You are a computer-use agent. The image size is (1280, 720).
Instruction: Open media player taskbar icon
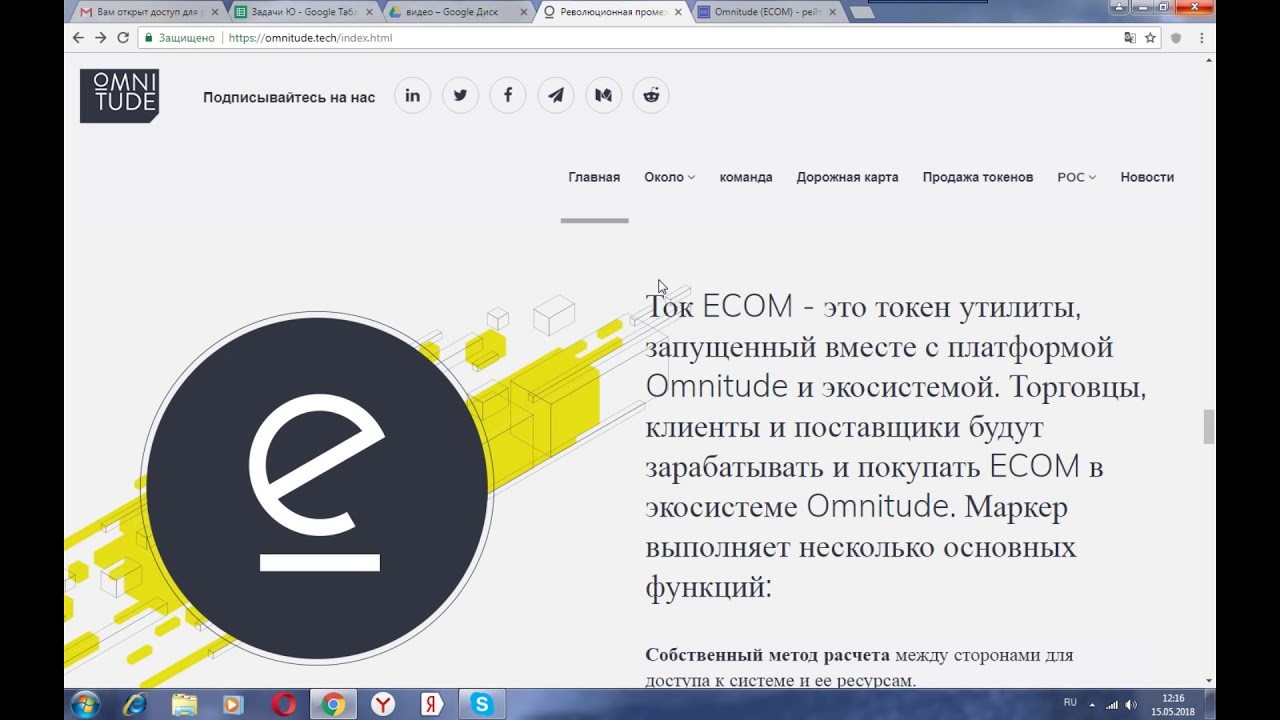[233, 705]
